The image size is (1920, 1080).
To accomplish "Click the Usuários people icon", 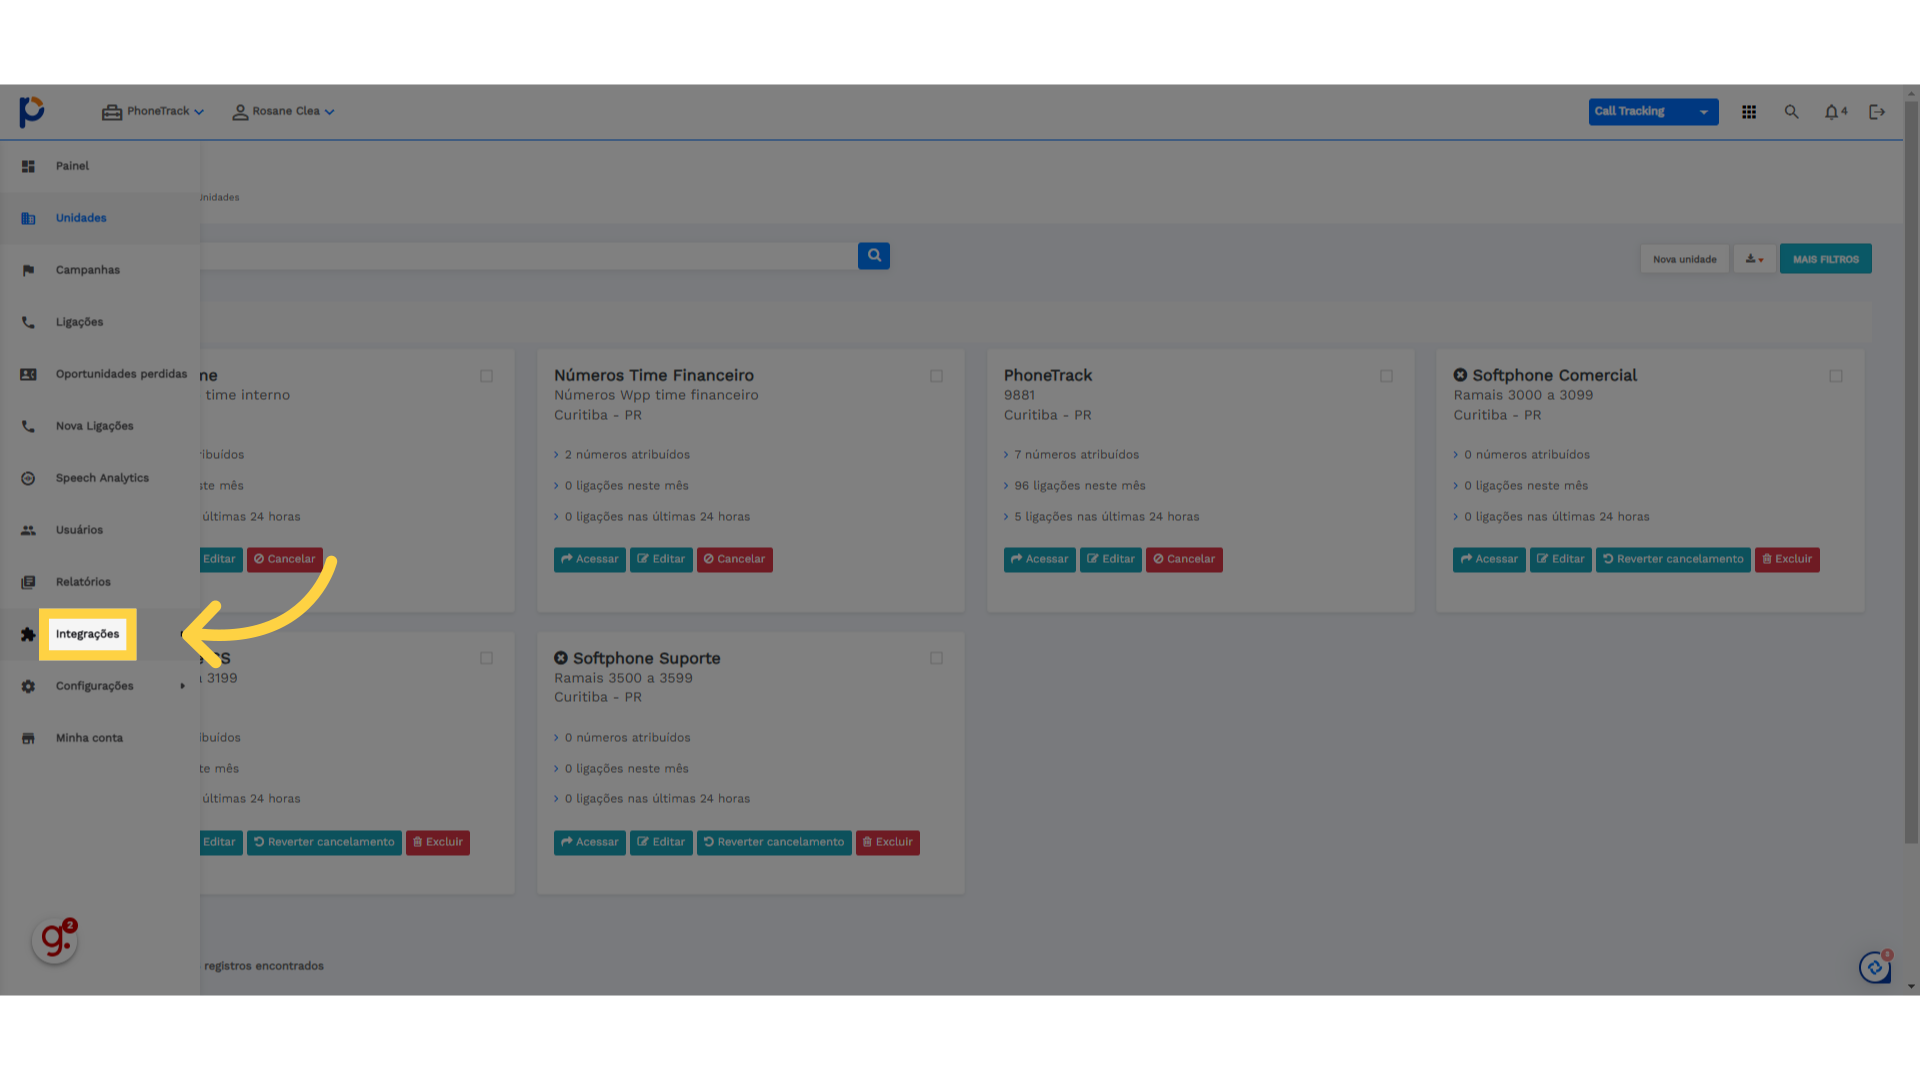I will tap(28, 530).
